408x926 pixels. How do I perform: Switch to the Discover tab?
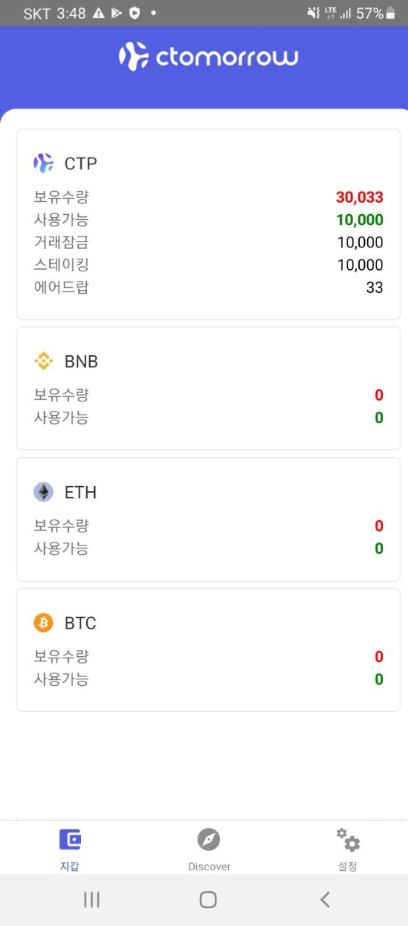[209, 850]
